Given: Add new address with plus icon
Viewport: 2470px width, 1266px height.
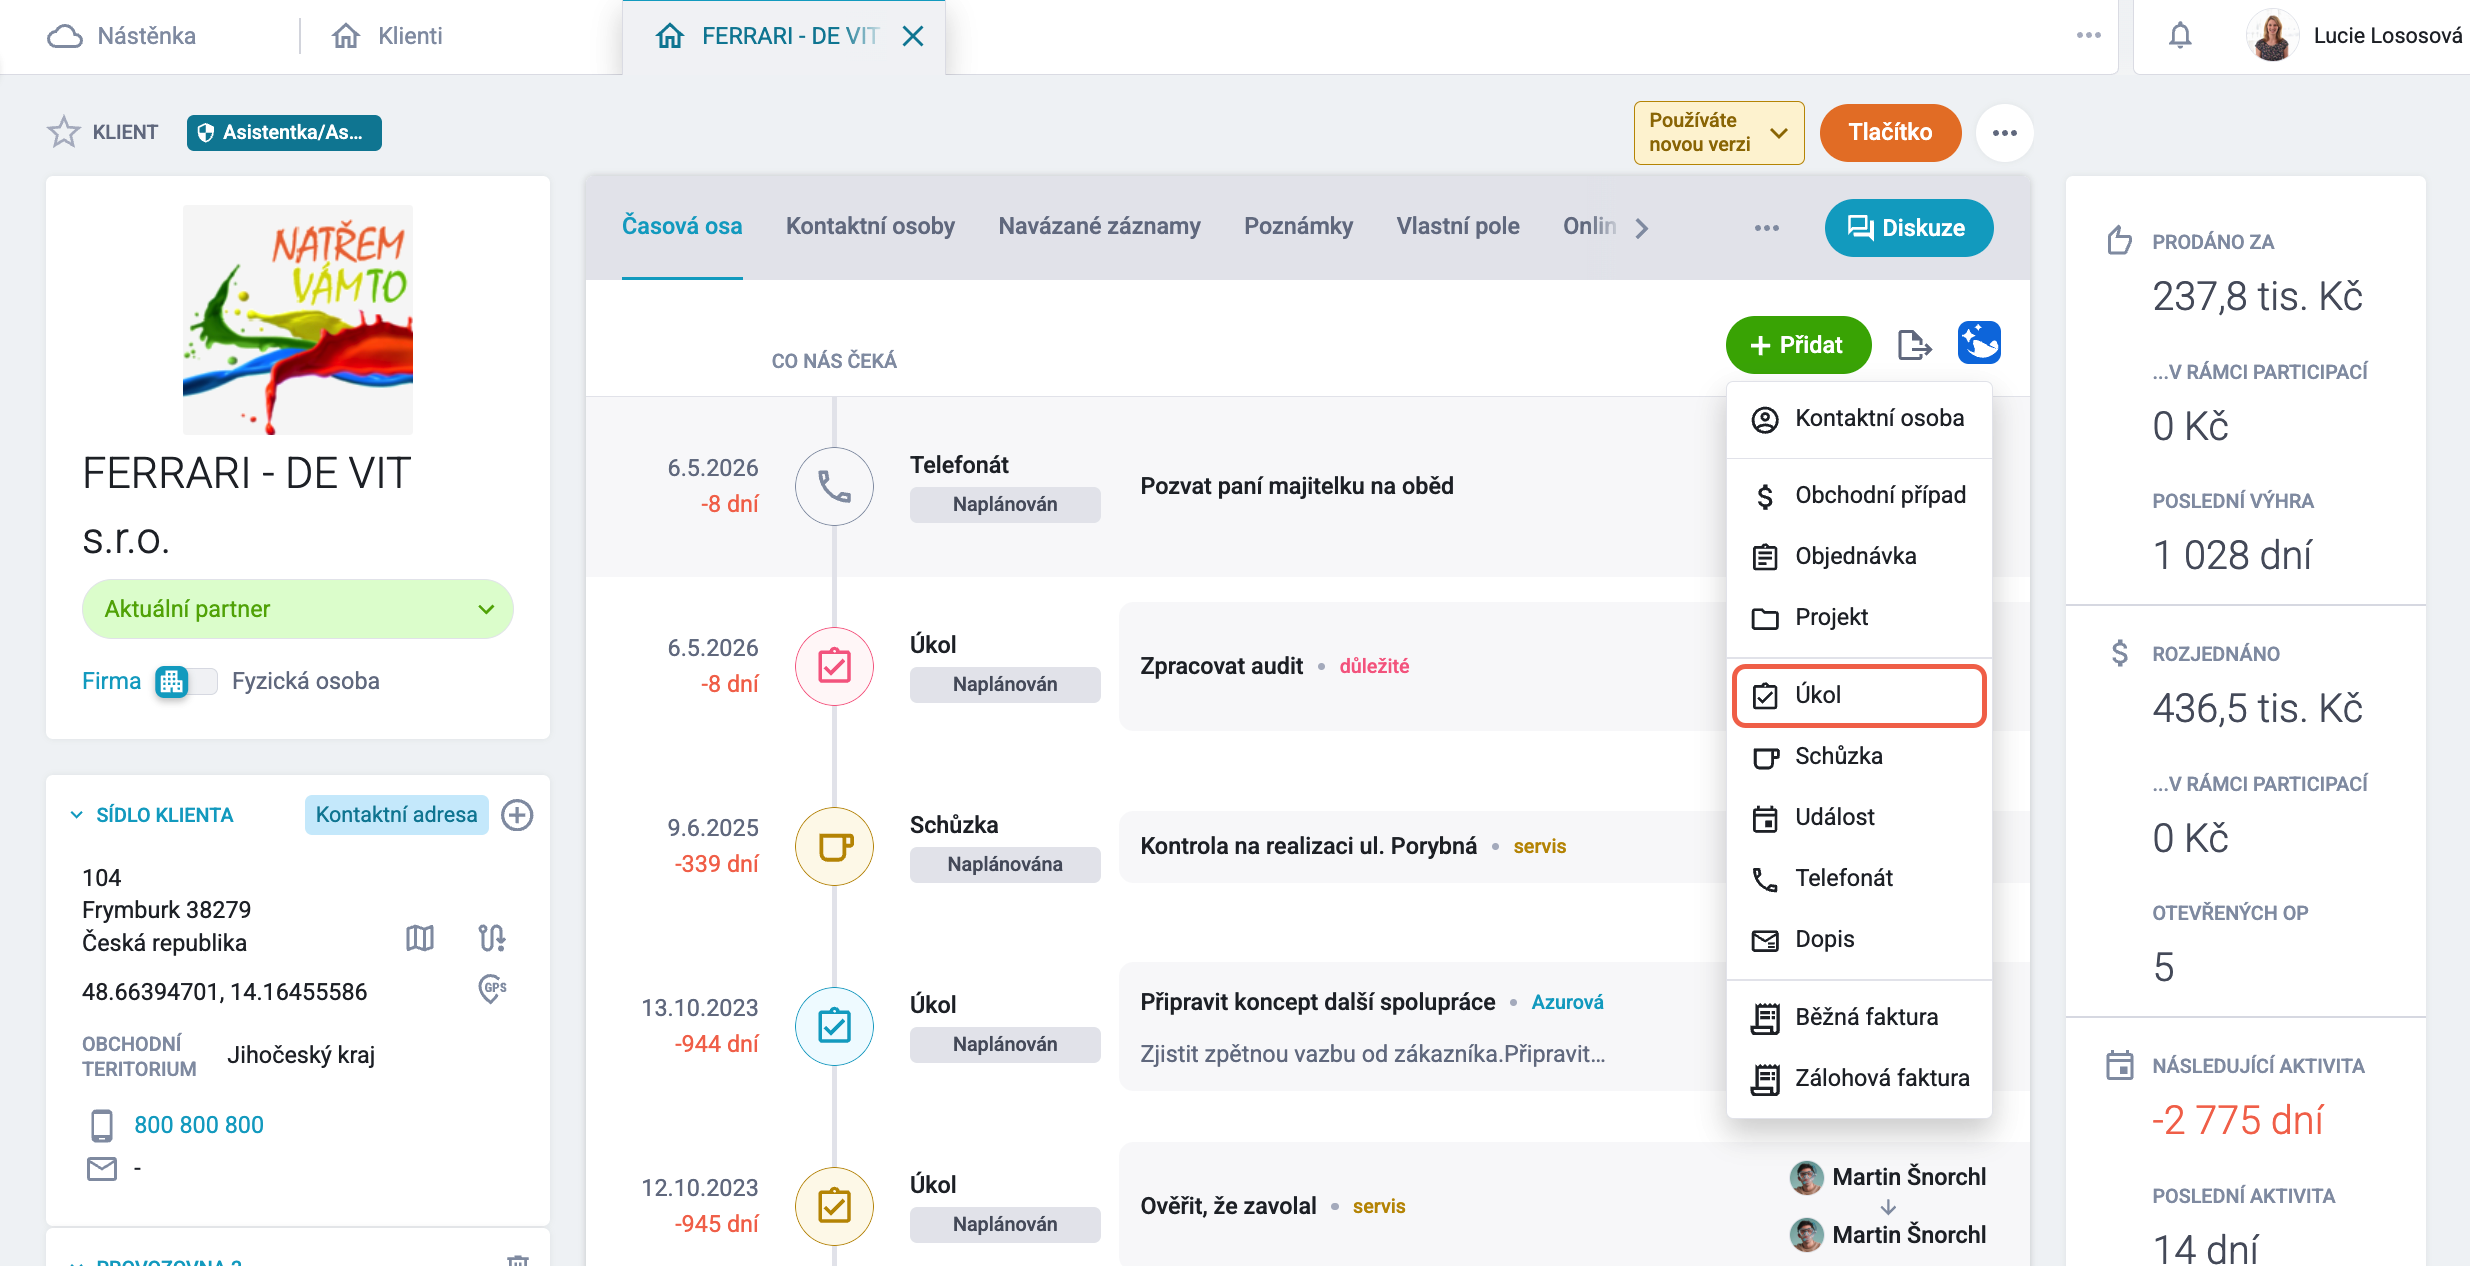Looking at the screenshot, I should pyautogui.click(x=517, y=815).
